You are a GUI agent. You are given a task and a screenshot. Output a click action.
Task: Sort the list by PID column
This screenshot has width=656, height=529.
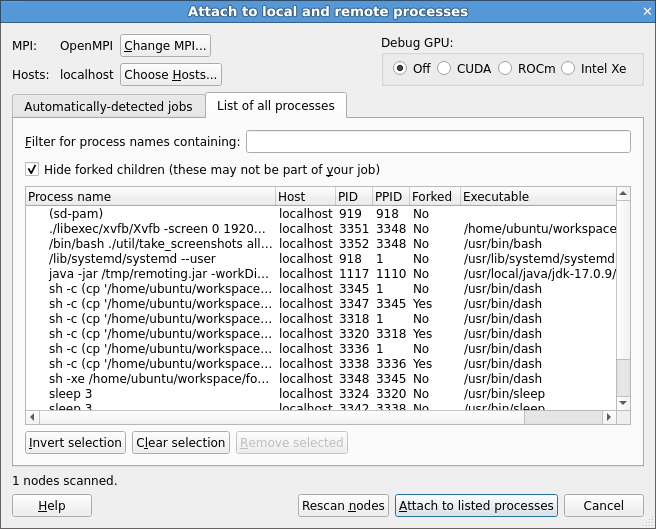(353, 196)
